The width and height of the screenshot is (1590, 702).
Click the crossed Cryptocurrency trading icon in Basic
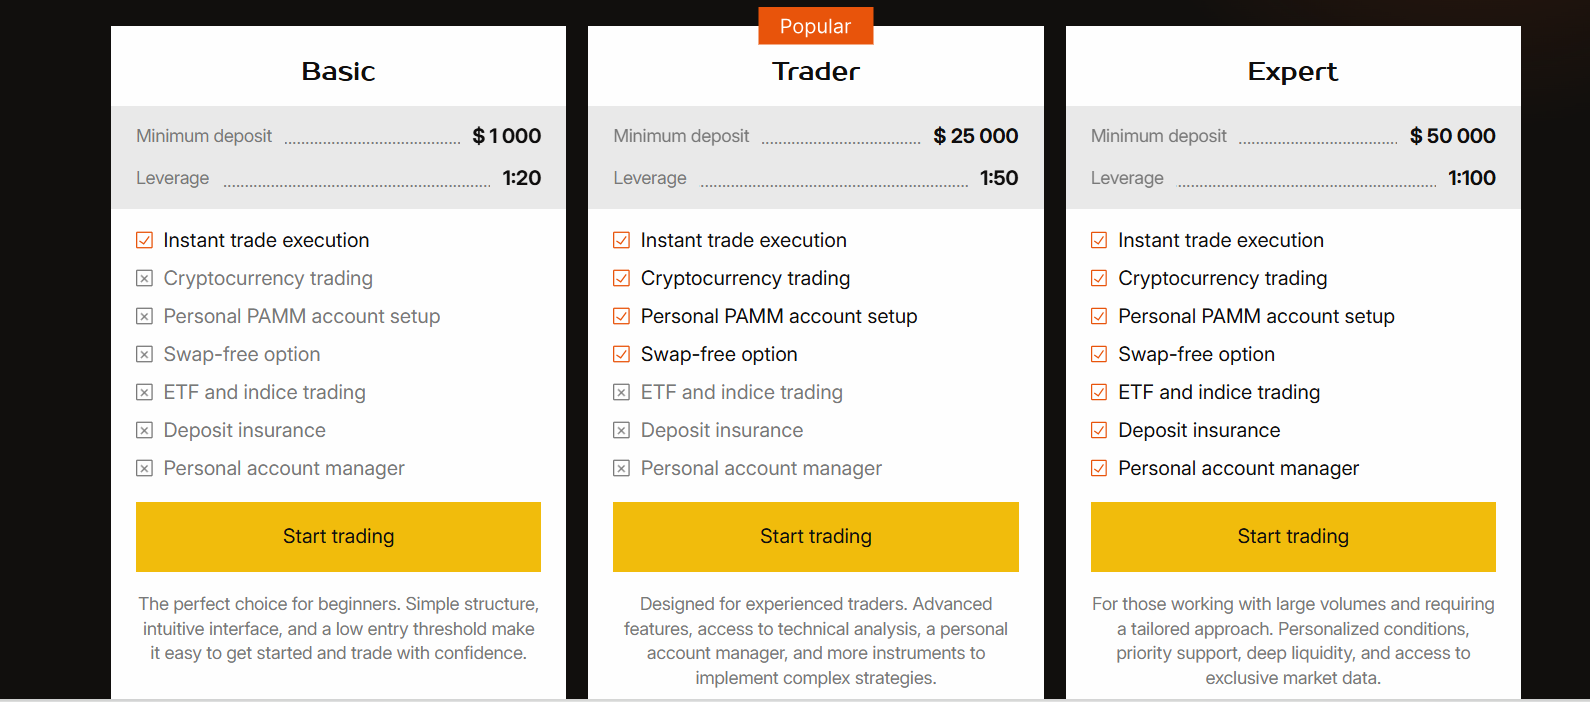145,278
